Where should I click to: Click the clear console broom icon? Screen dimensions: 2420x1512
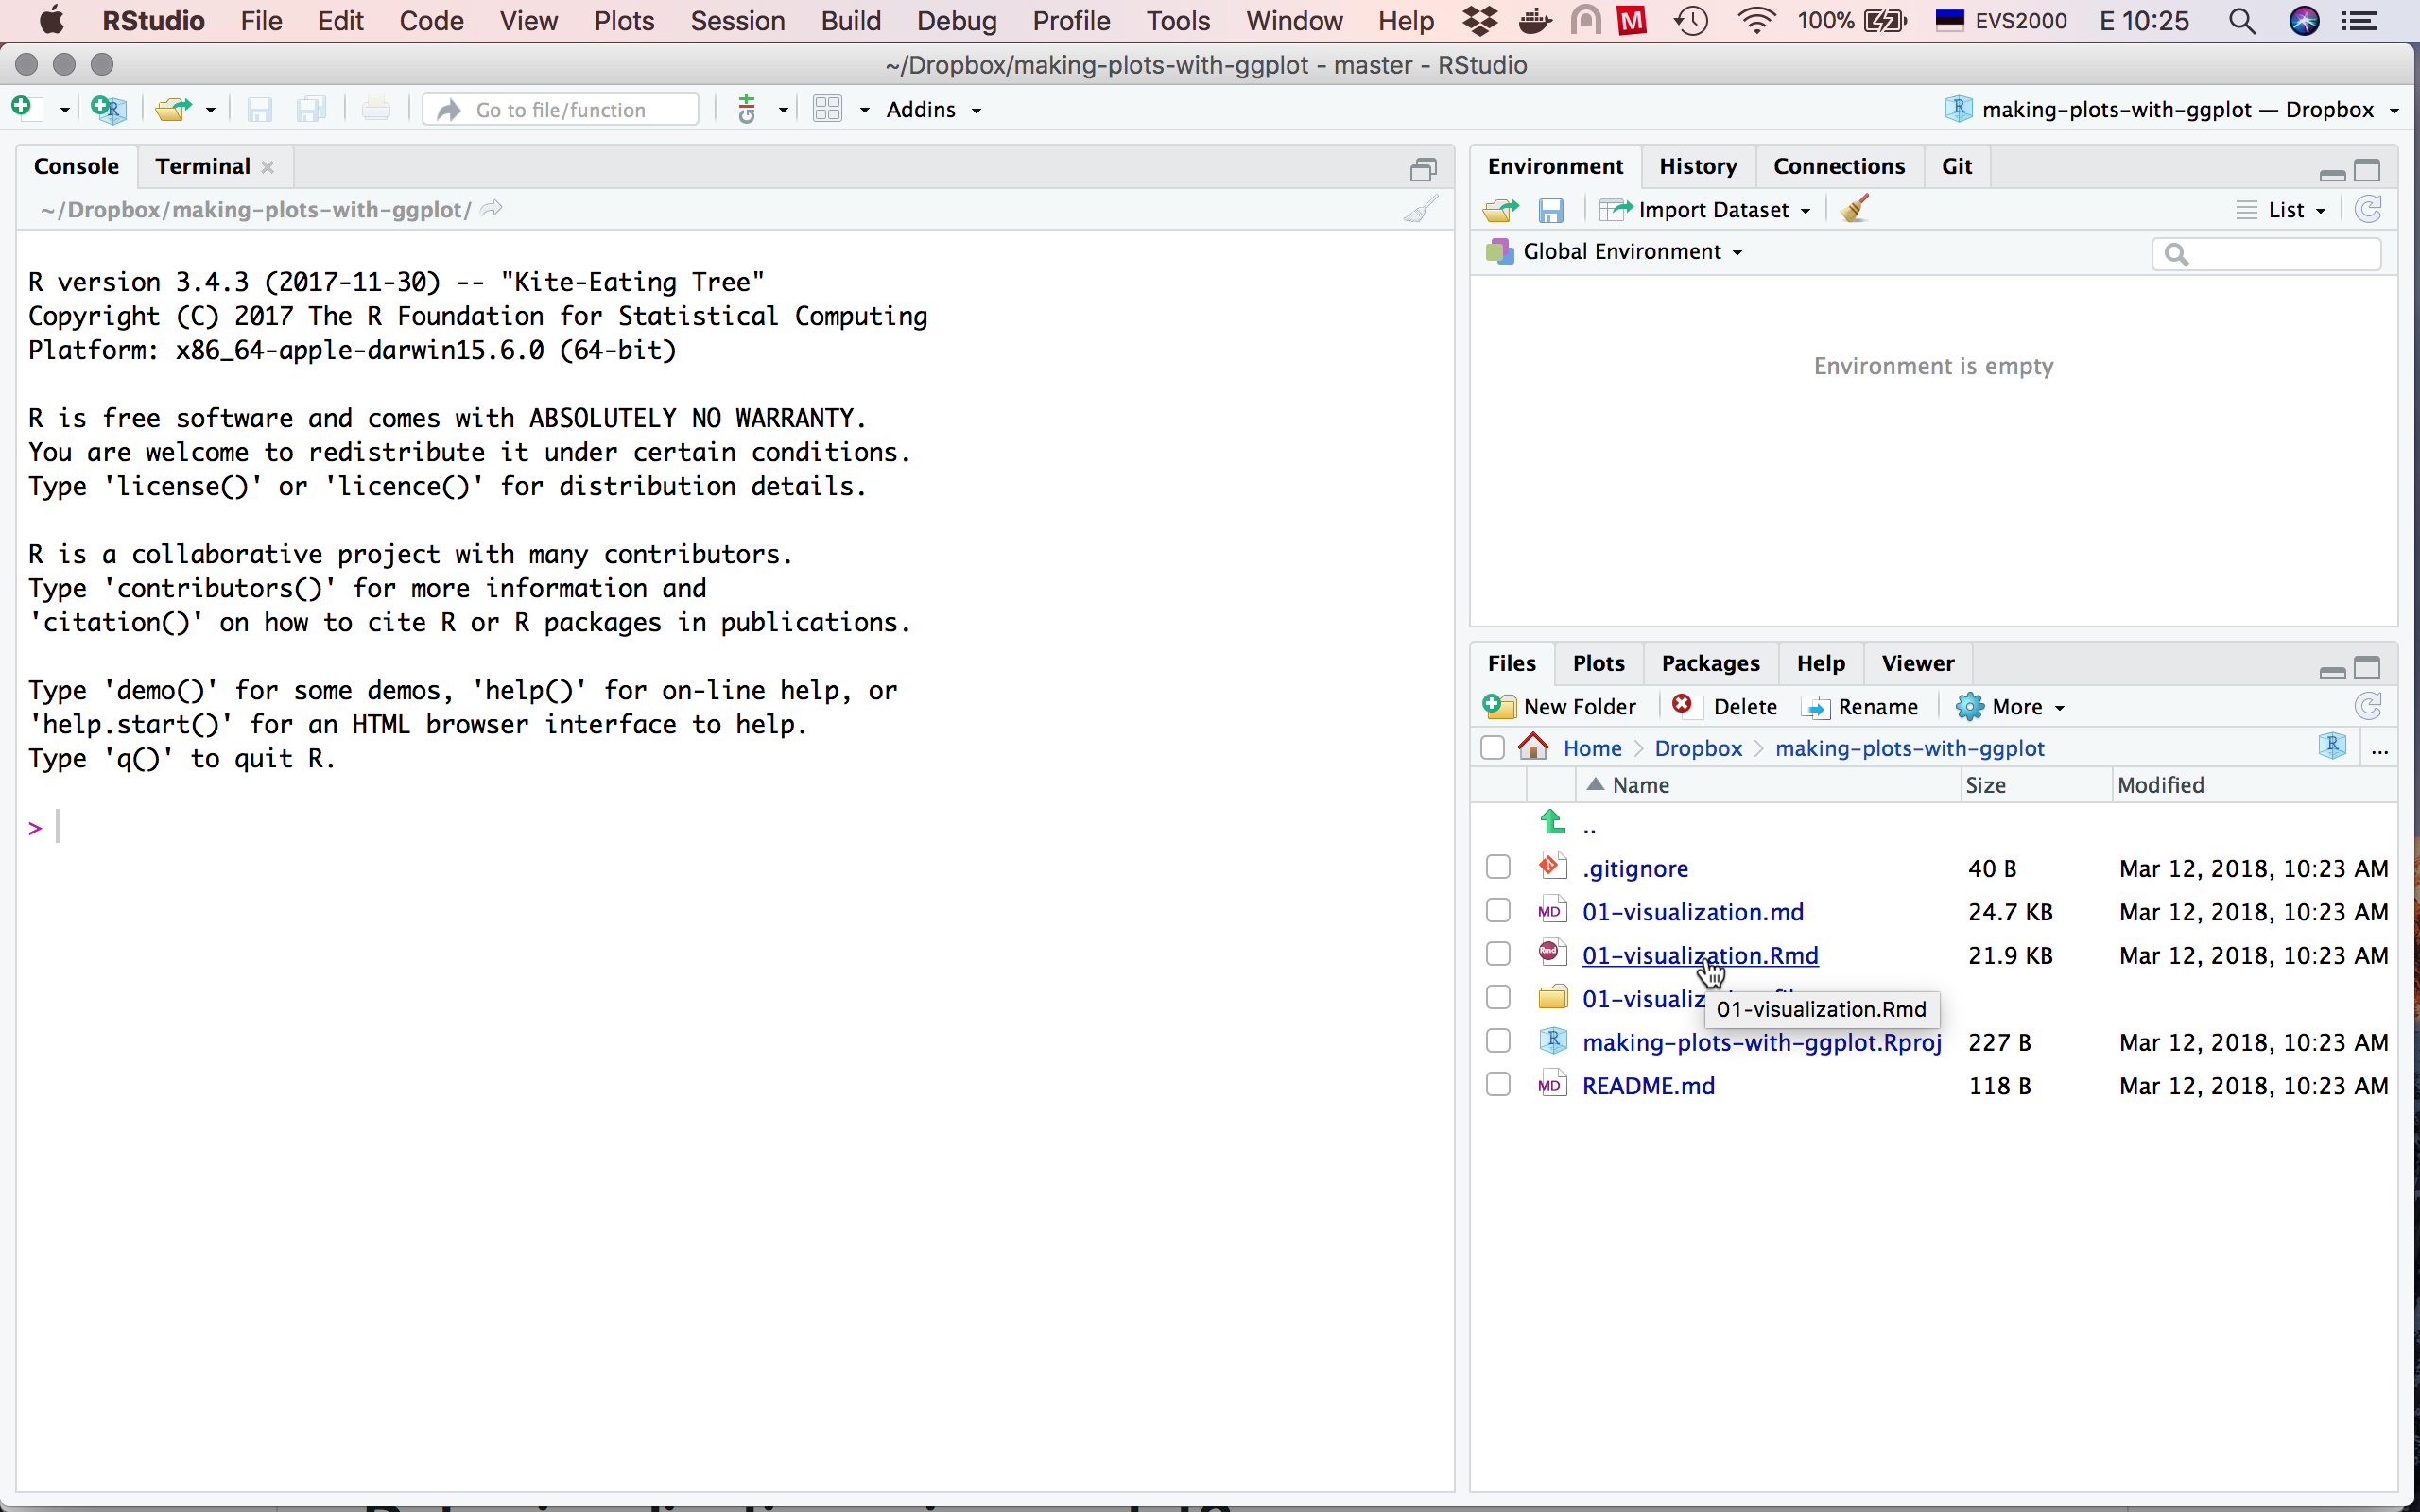tap(1420, 209)
